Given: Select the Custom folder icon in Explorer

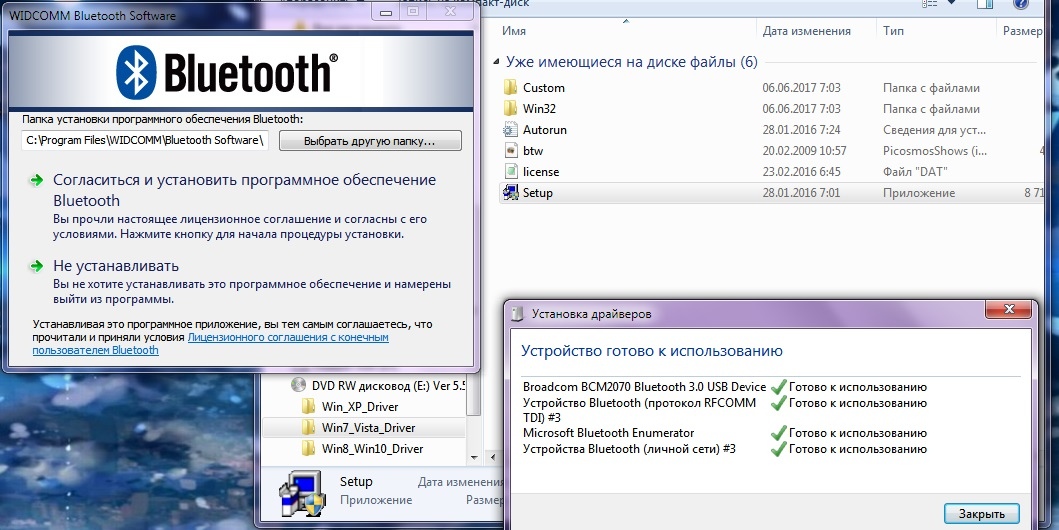Looking at the screenshot, I should click(x=510, y=88).
